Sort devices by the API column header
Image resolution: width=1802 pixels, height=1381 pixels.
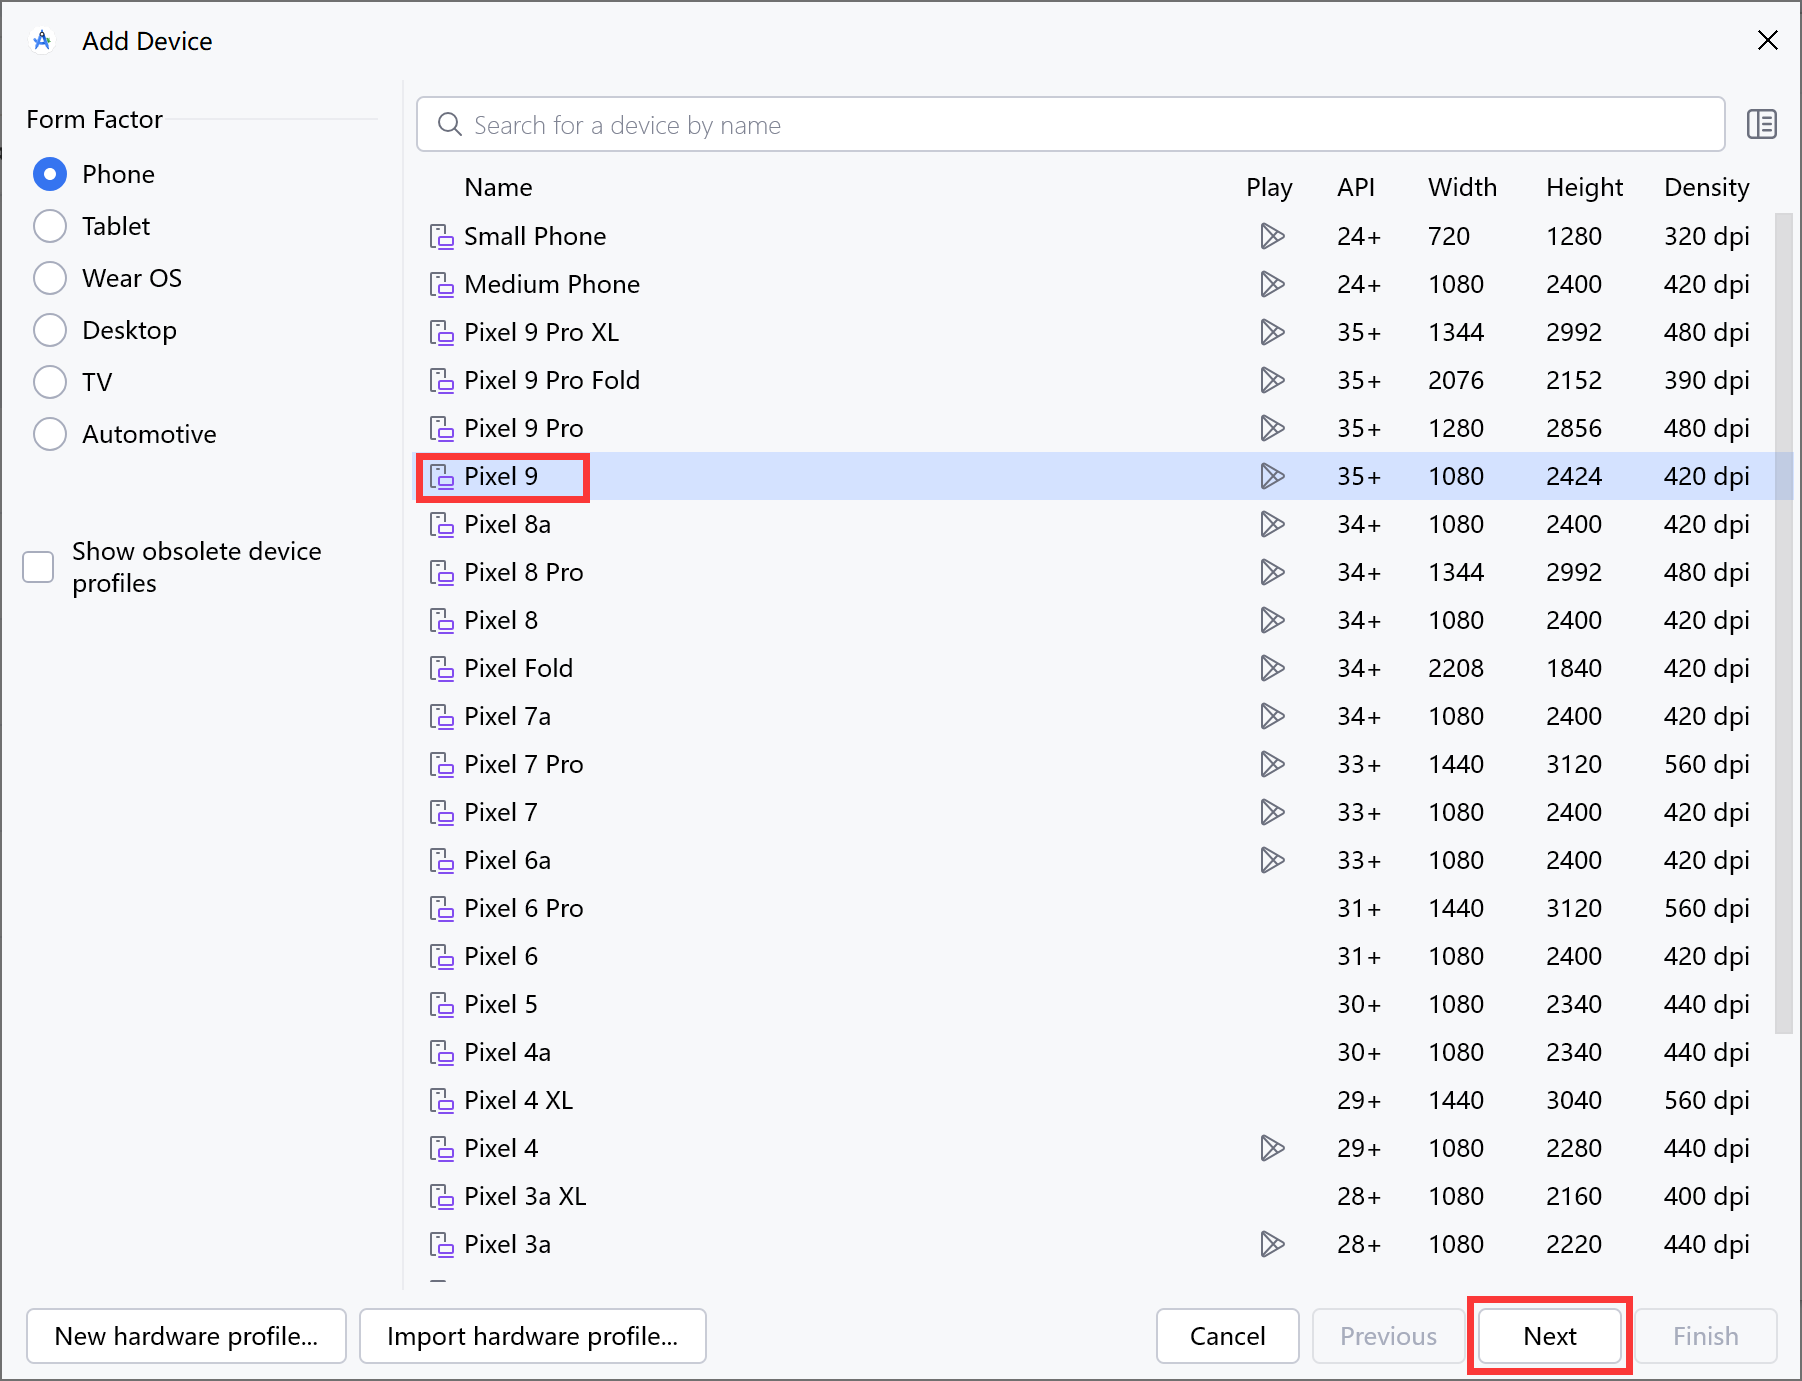coord(1355,188)
